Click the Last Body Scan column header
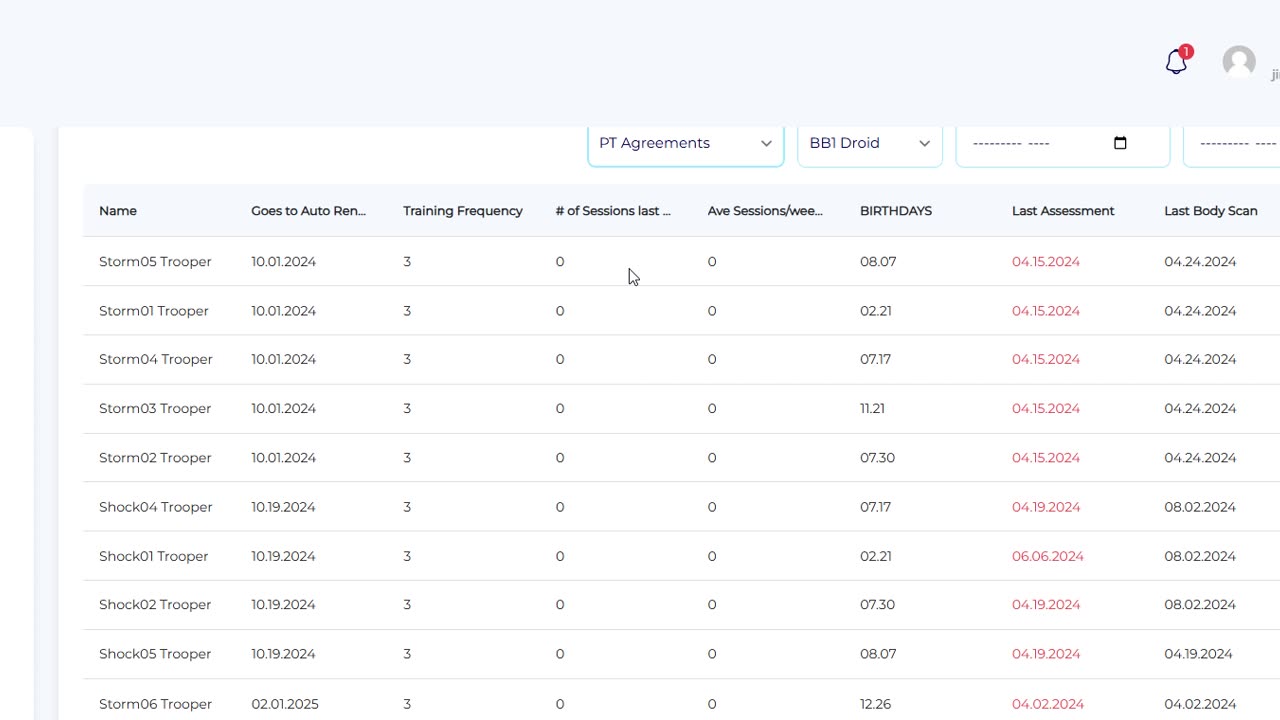Image resolution: width=1280 pixels, height=720 pixels. click(1211, 211)
